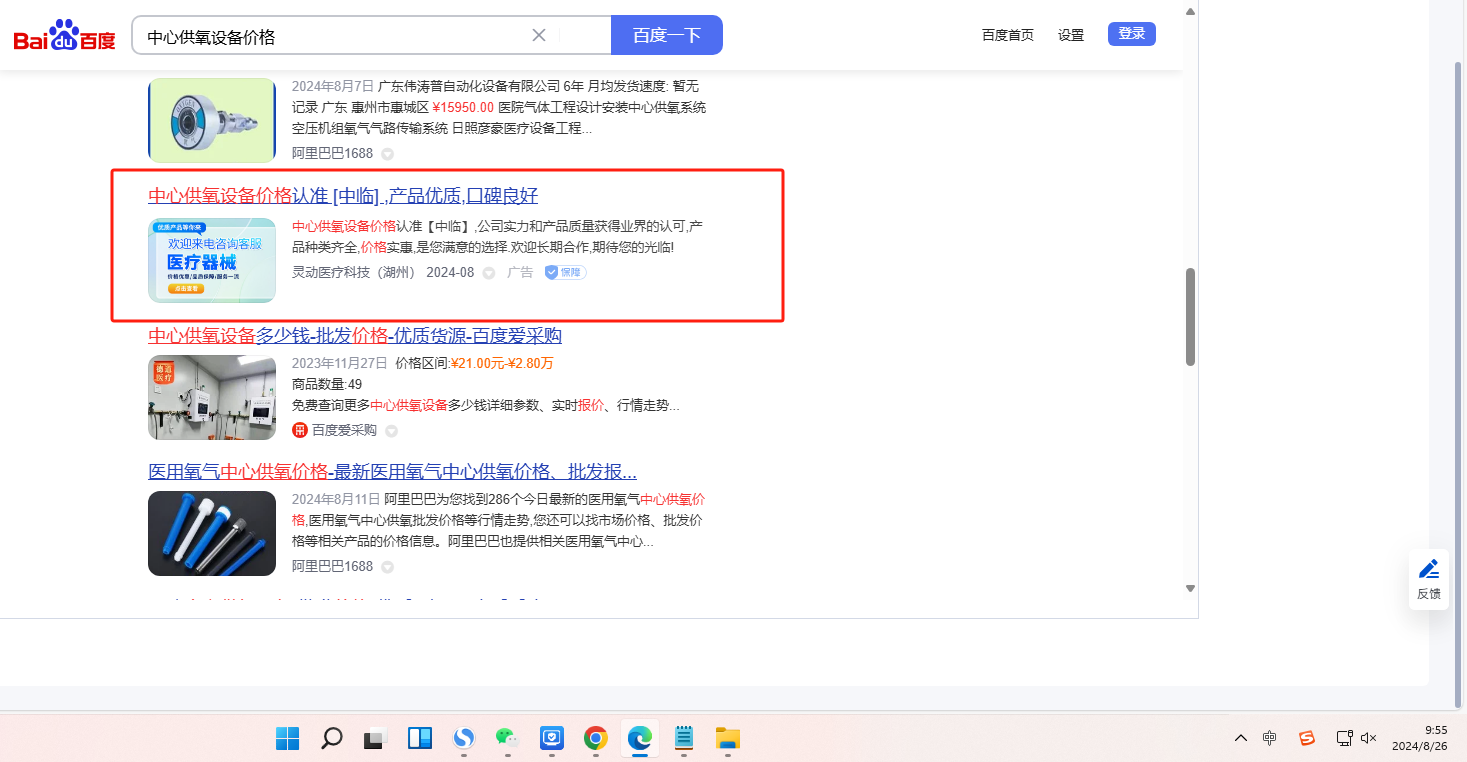
Task: Show hidden tray icons with the chevron
Action: (1241, 738)
